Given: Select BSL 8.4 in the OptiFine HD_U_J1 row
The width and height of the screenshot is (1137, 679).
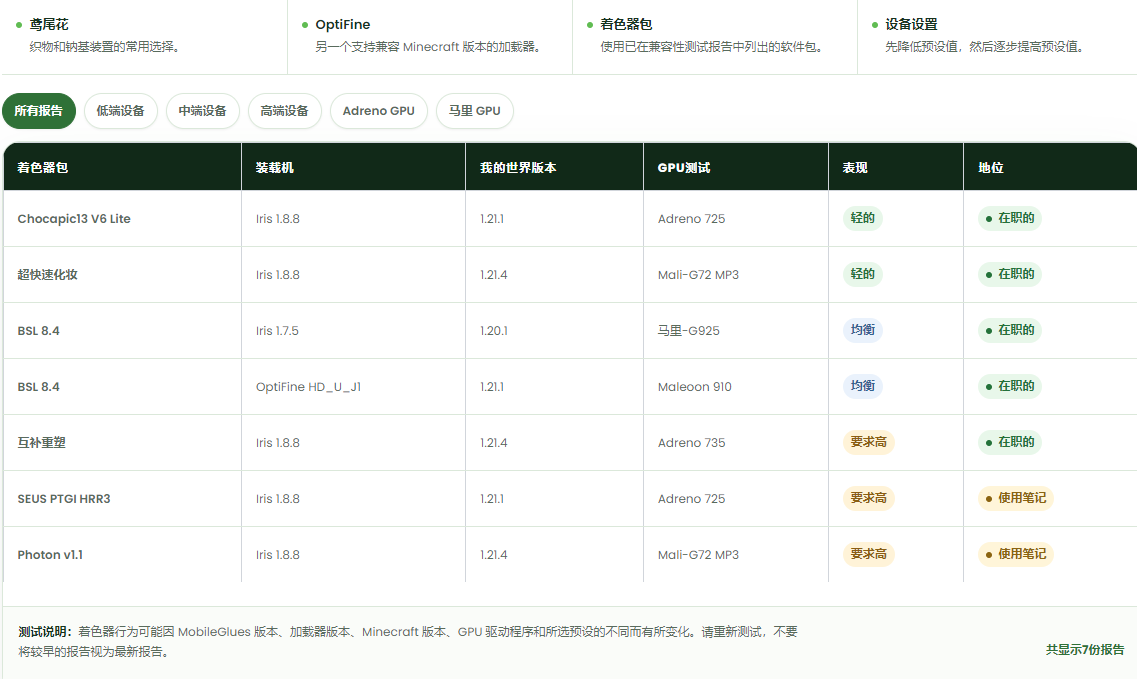Looking at the screenshot, I should 38,387.
